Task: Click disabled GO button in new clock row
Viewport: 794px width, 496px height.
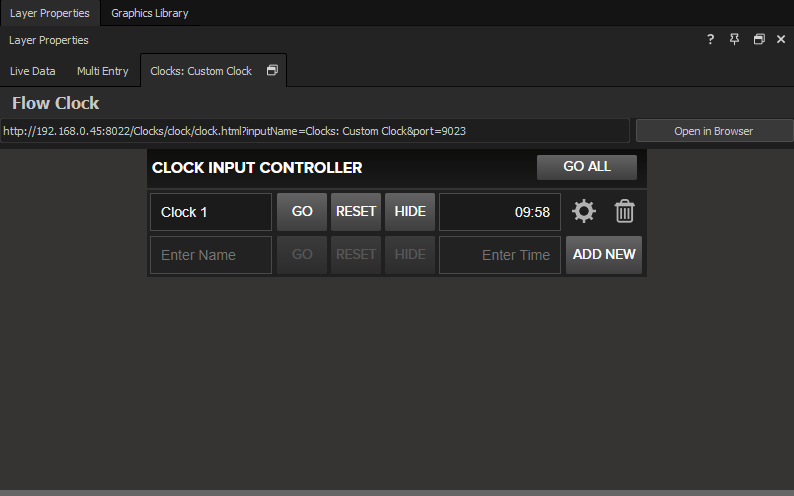Action: [302, 255]
